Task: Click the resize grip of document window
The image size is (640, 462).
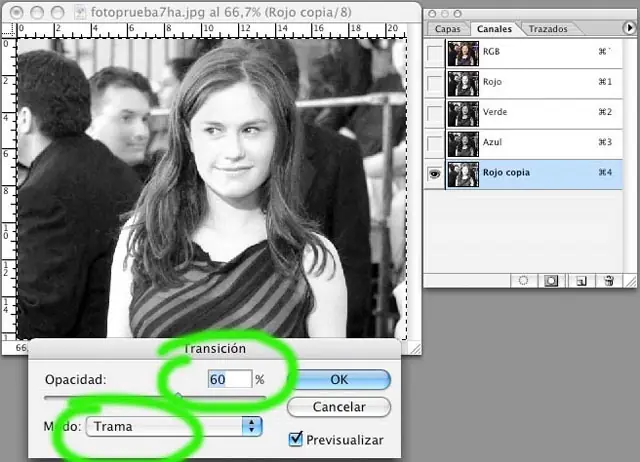Action: [x=415, y=348]
